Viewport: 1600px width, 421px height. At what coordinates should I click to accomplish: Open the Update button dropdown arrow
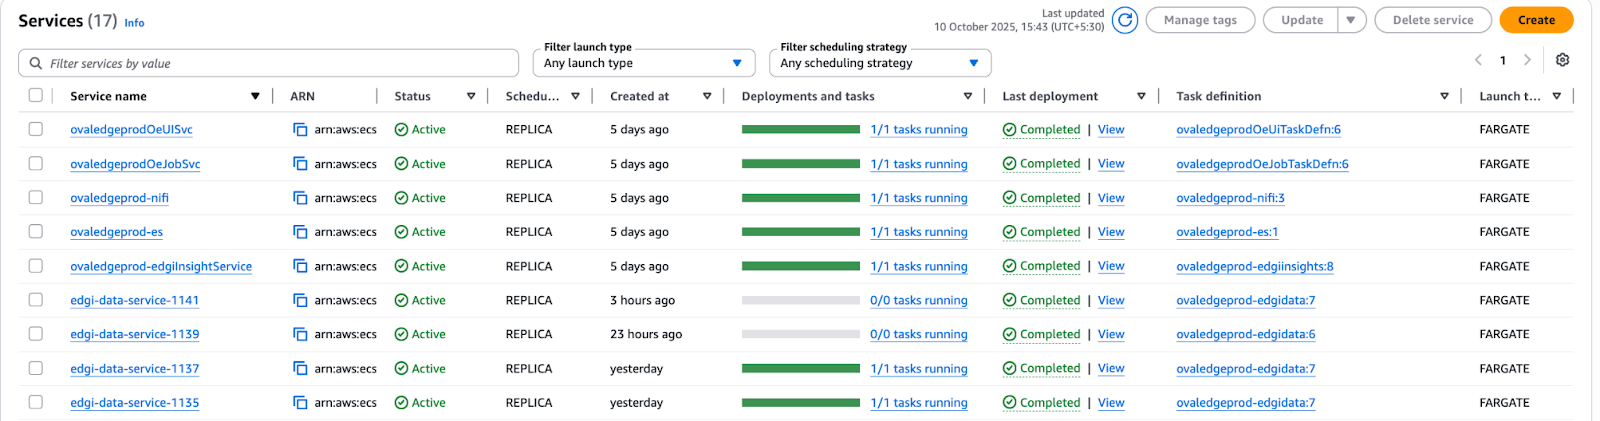point(1351,20)
